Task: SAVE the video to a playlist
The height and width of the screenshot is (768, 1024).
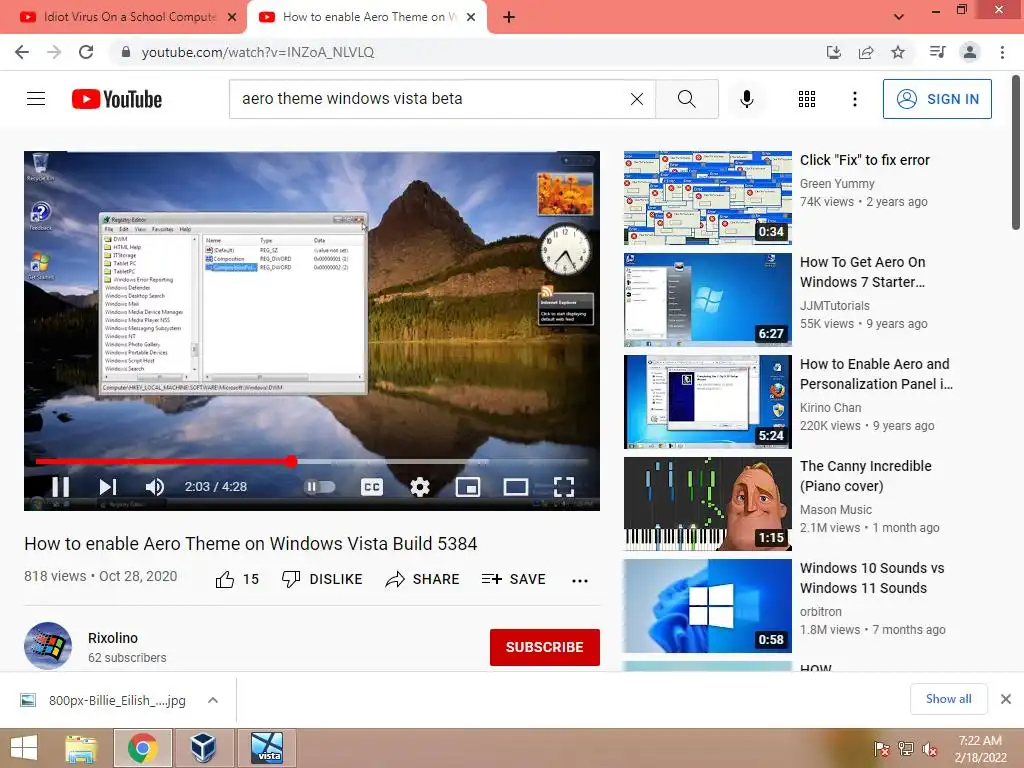Action: click(x=513, y=579)
